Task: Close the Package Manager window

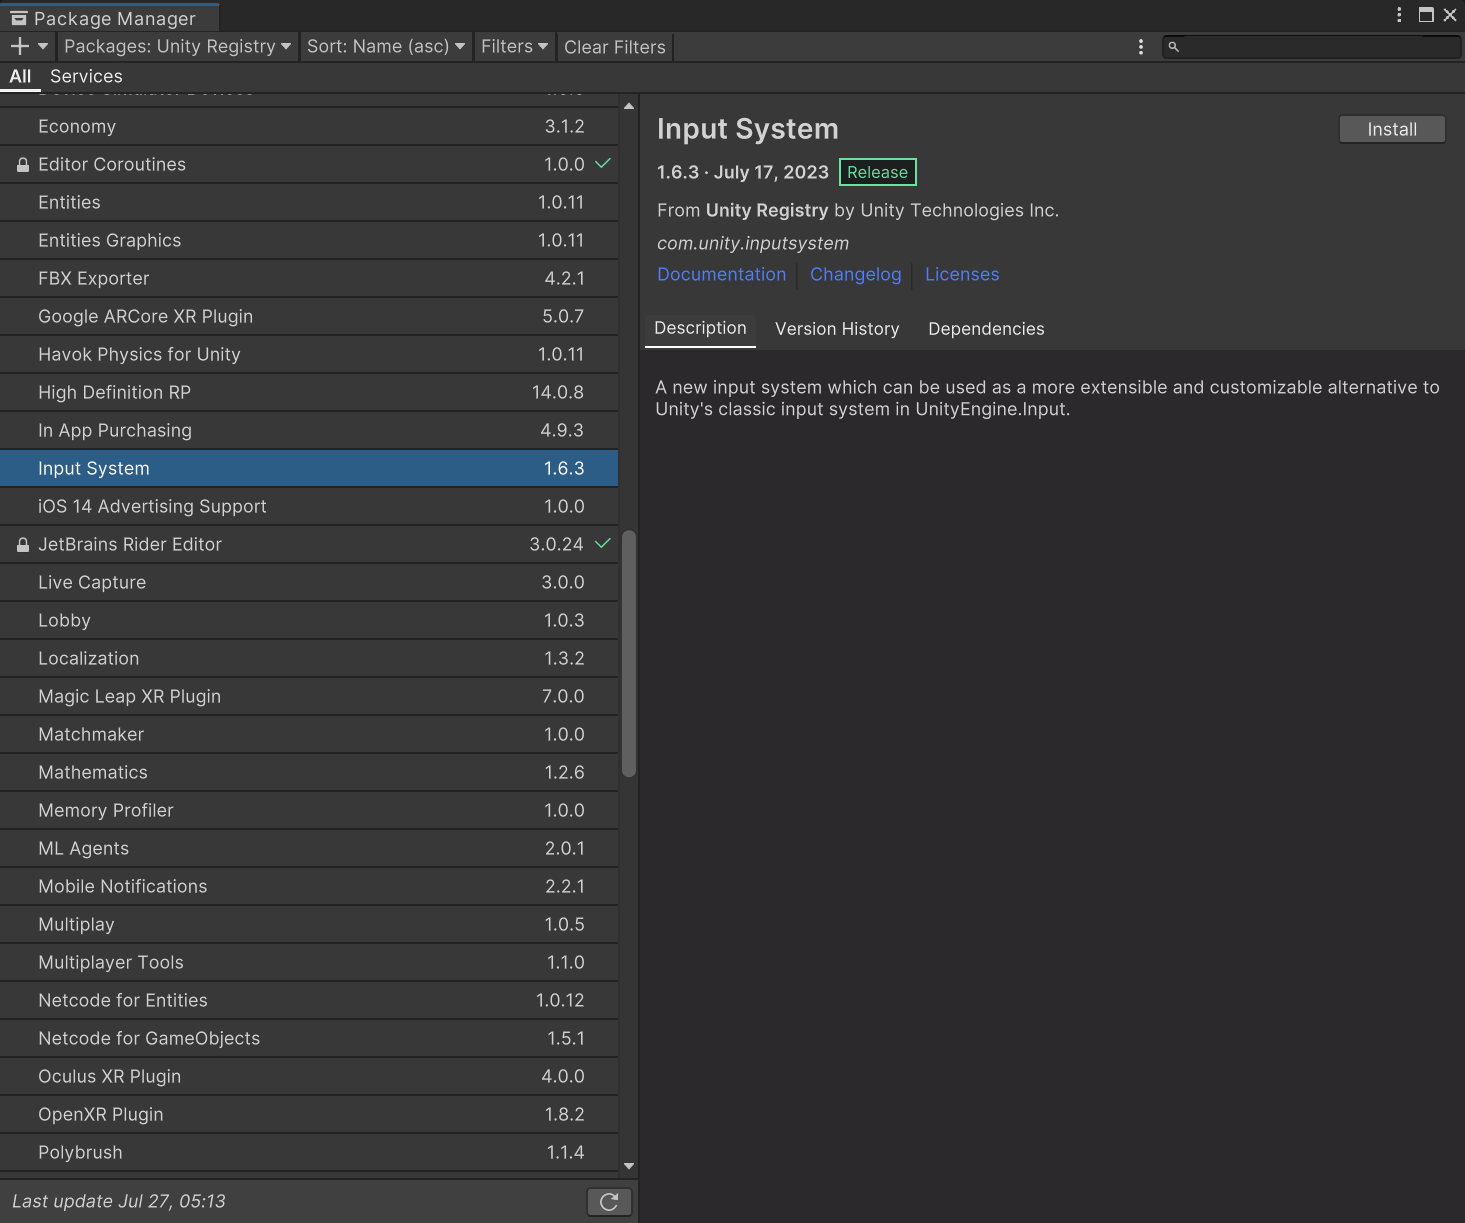Action: click(1450, 15)
